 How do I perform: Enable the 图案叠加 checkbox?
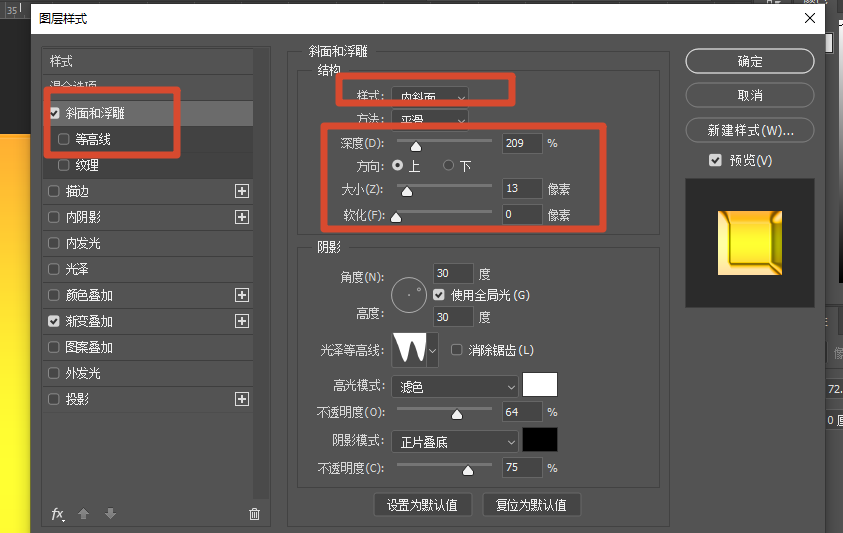(x=54, y=347)
